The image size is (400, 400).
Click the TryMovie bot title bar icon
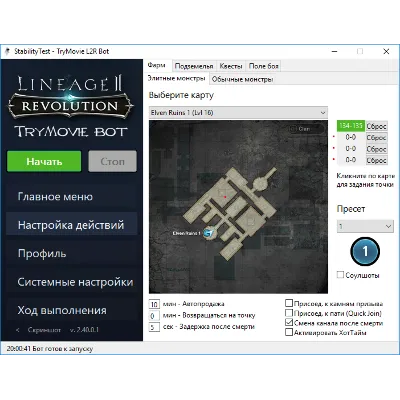[7, 51]
